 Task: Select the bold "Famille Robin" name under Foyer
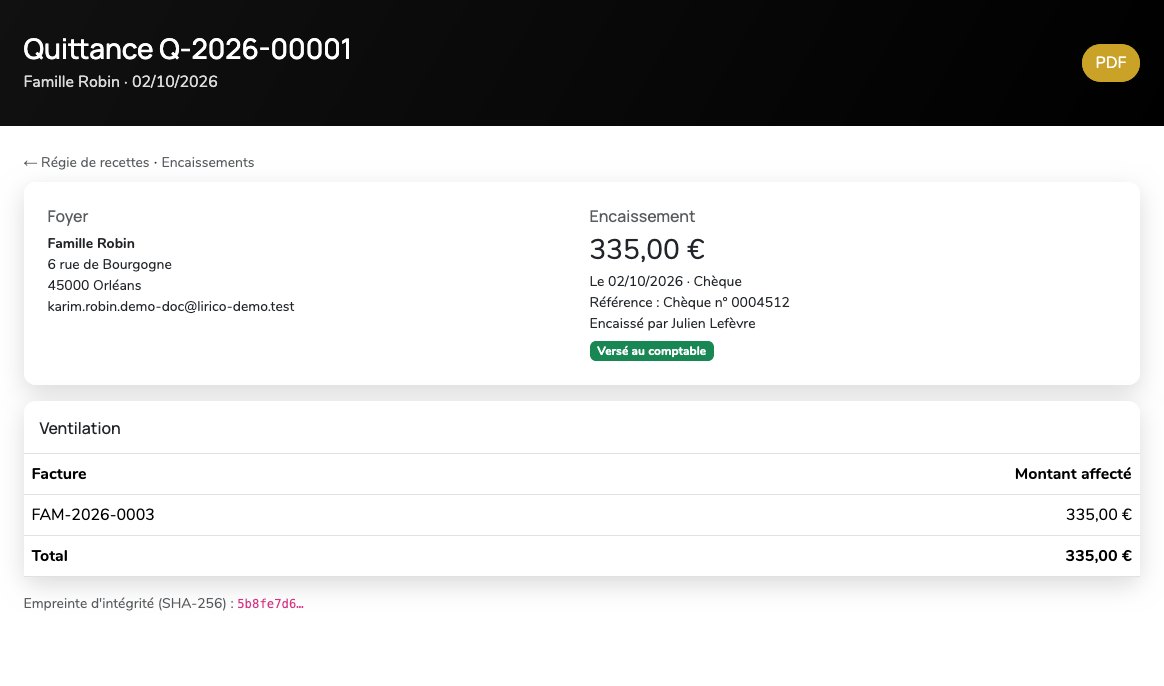click(x=91, y=244)
